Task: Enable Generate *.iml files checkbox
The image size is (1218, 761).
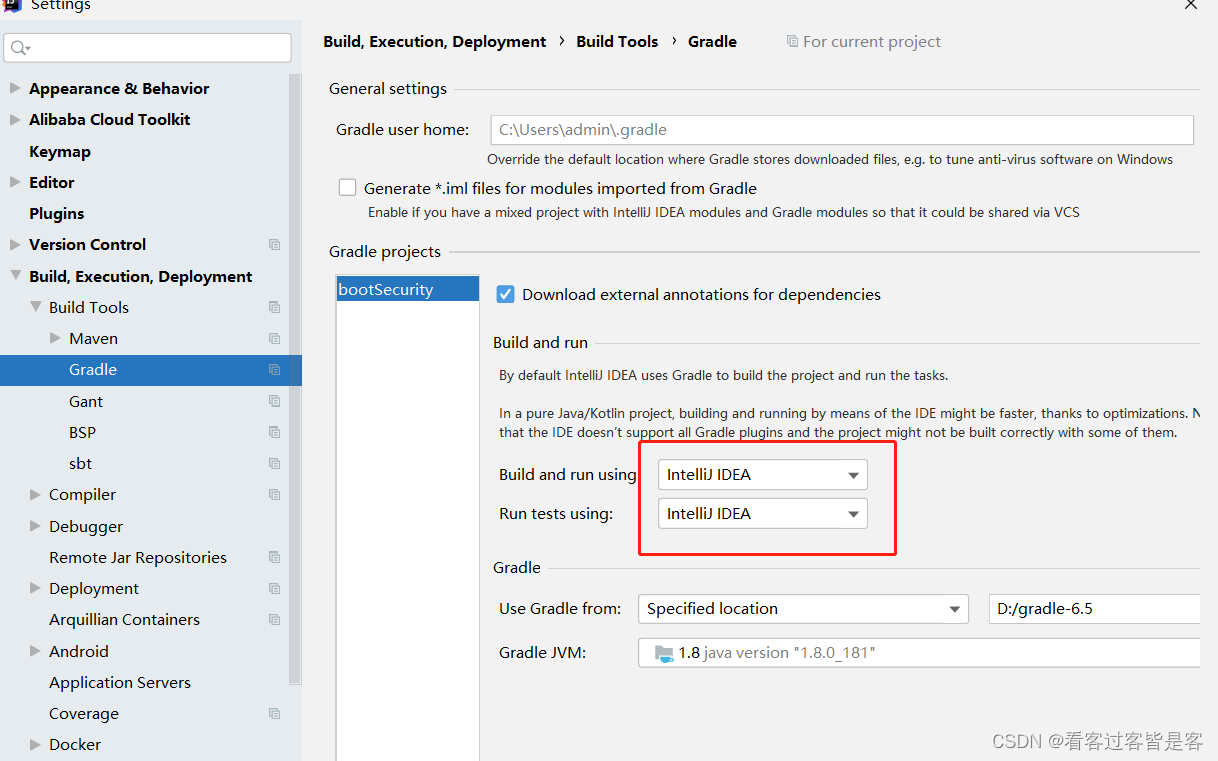Action: [347, 187]
